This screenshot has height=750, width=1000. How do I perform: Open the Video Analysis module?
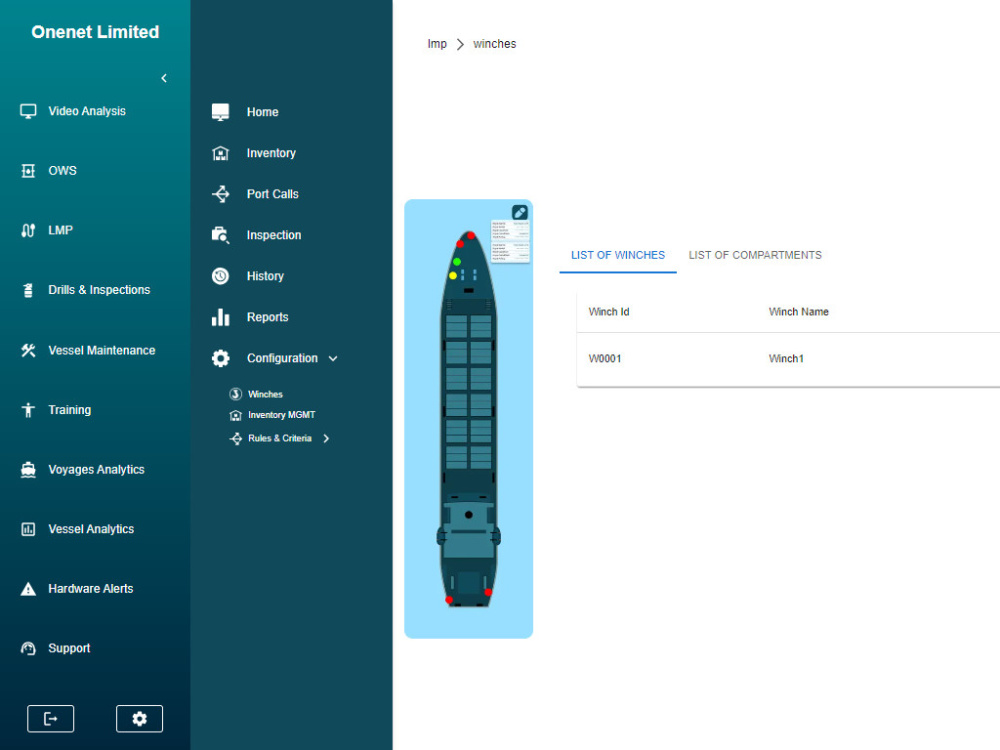[x=87, y=111]
